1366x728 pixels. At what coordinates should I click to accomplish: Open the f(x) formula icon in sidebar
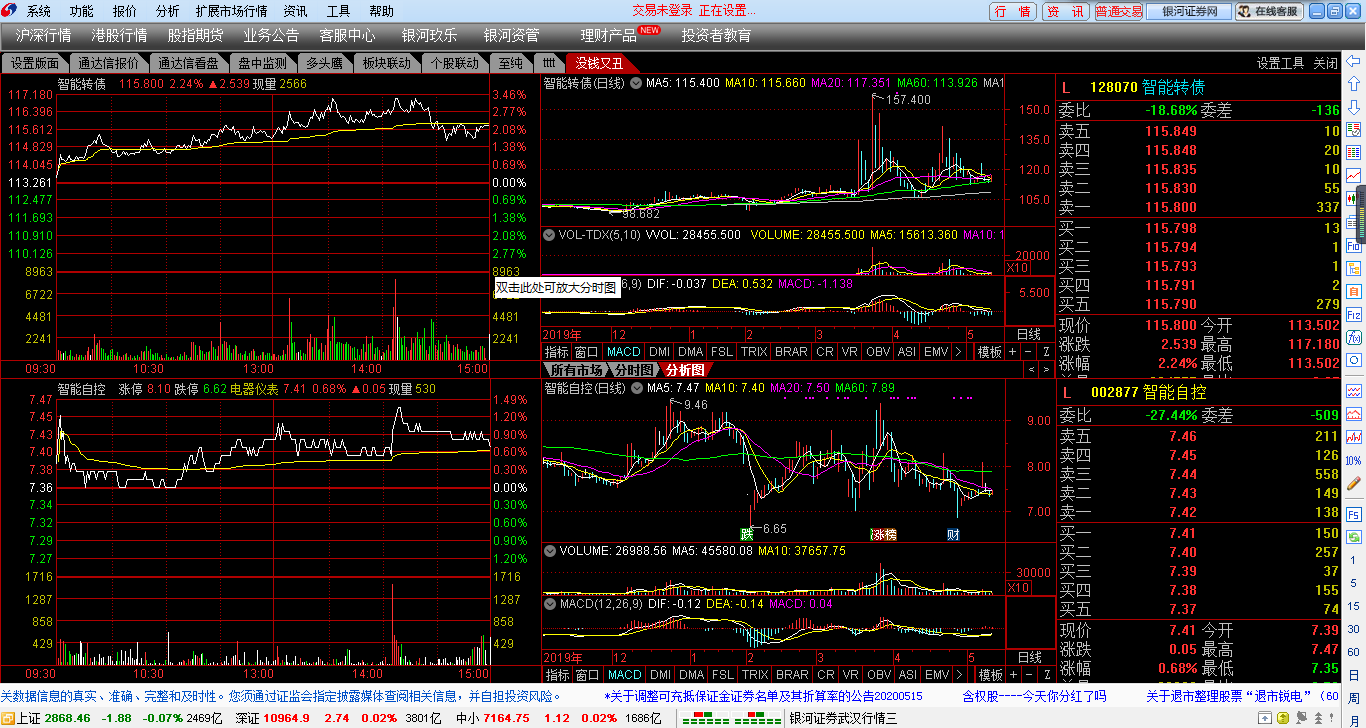(1354, 338)
